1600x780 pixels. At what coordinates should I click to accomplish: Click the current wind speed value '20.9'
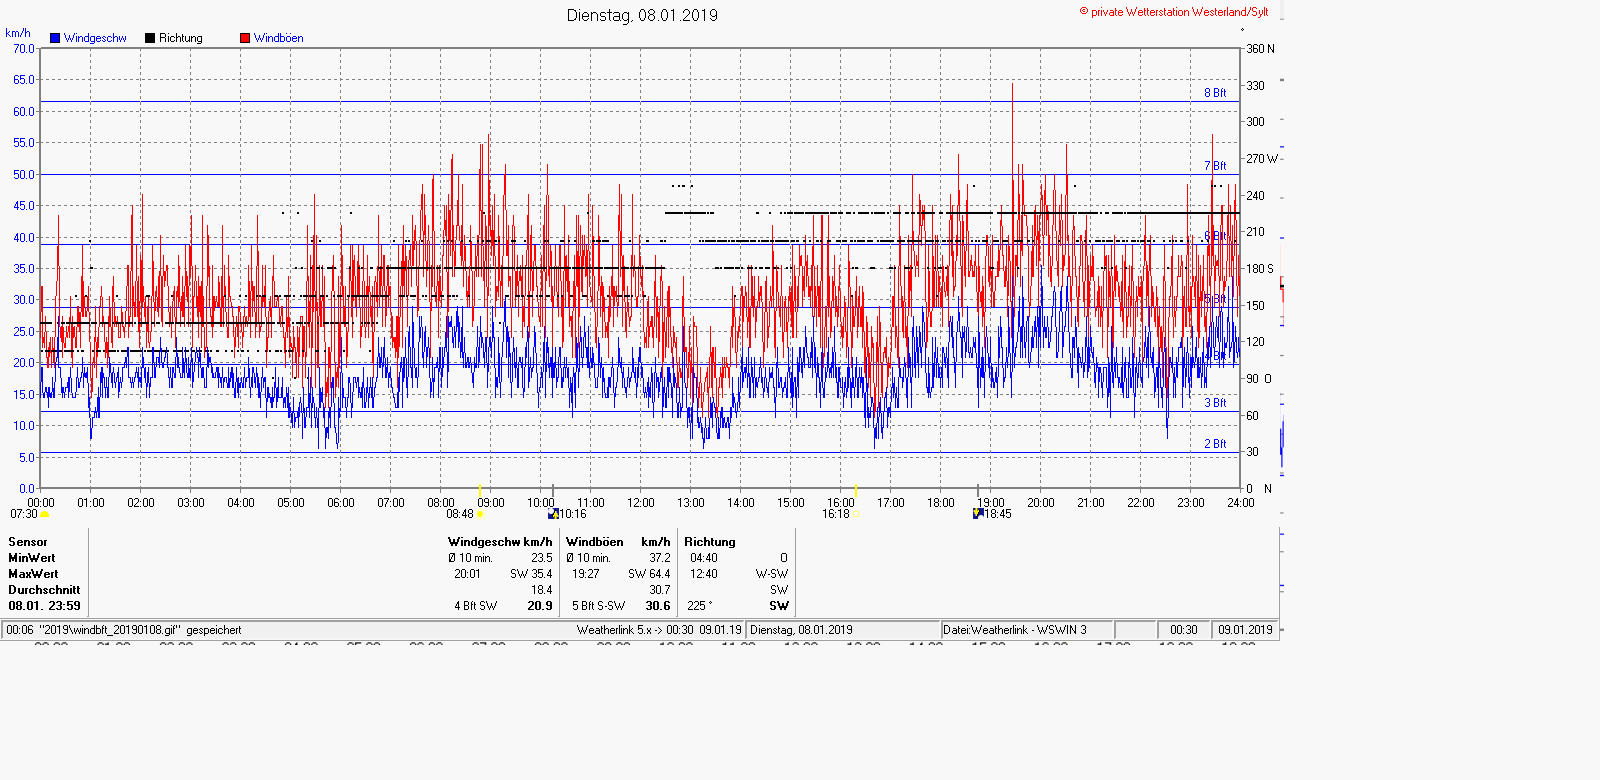540,606
